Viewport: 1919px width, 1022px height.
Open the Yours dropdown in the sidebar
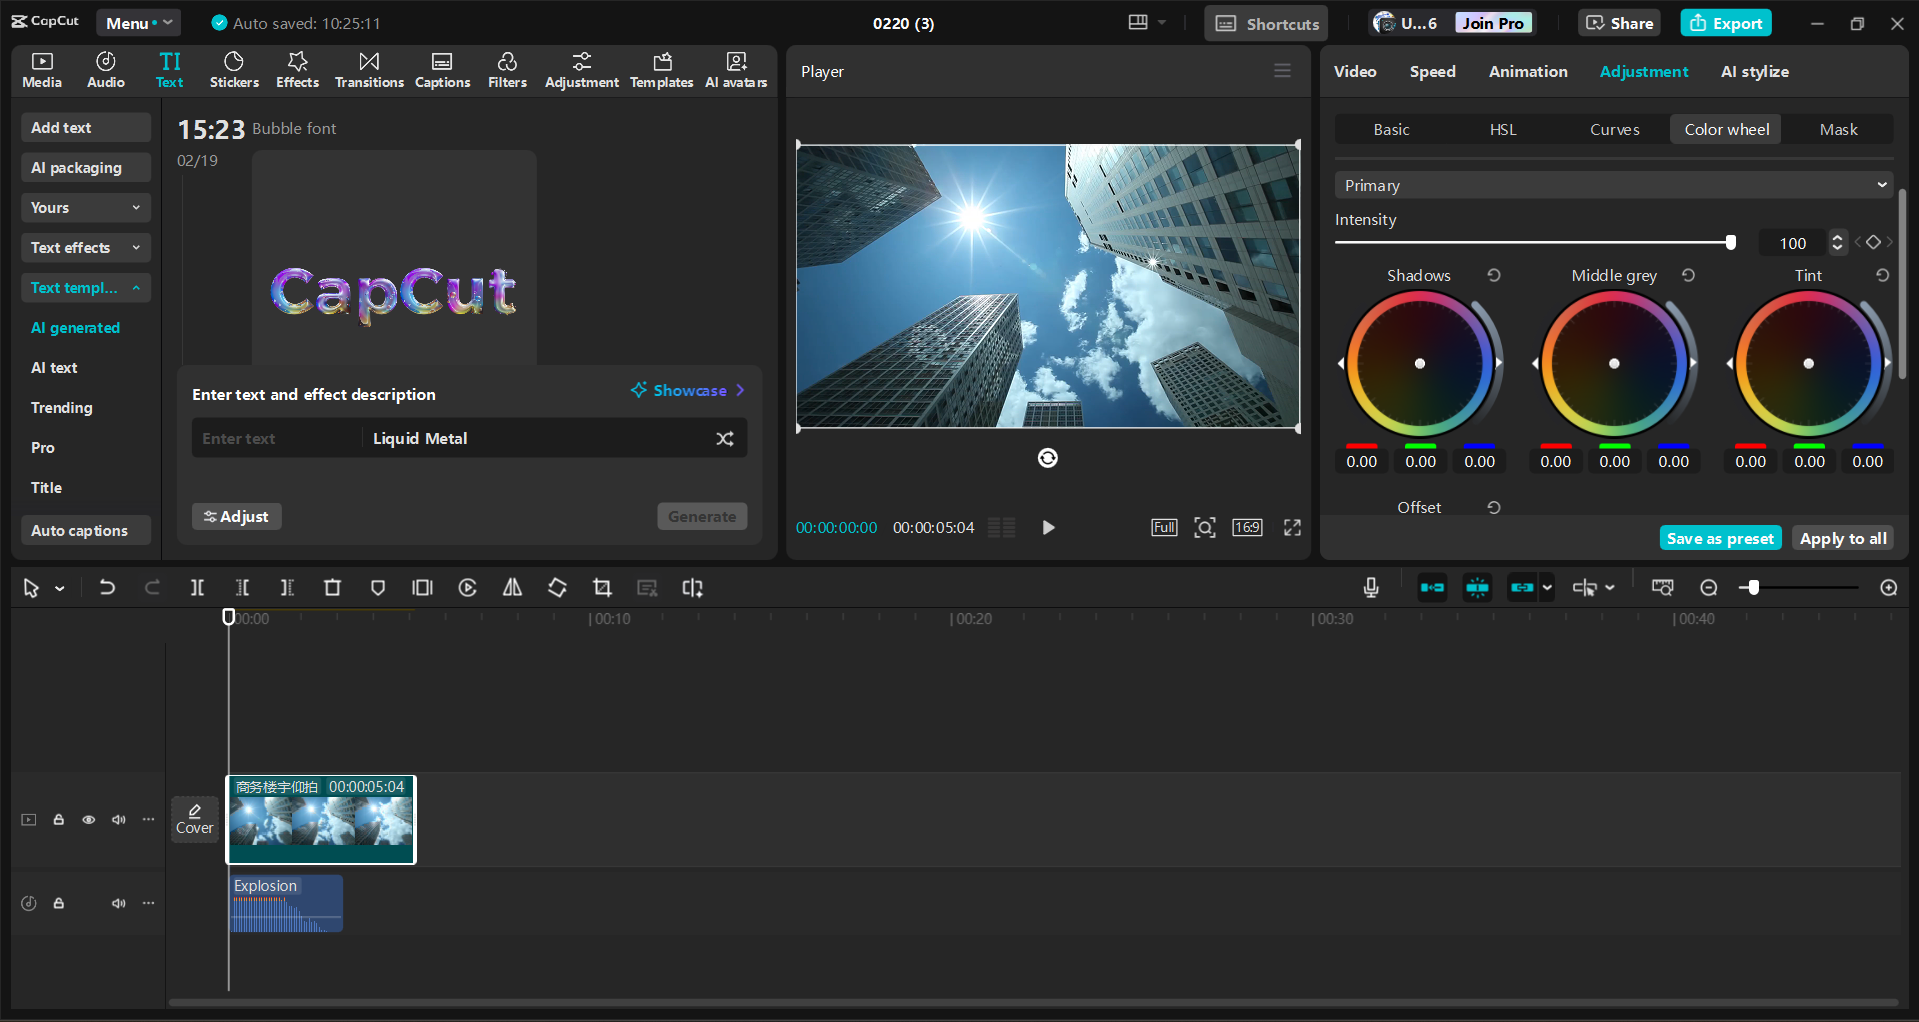click(85, 207)
